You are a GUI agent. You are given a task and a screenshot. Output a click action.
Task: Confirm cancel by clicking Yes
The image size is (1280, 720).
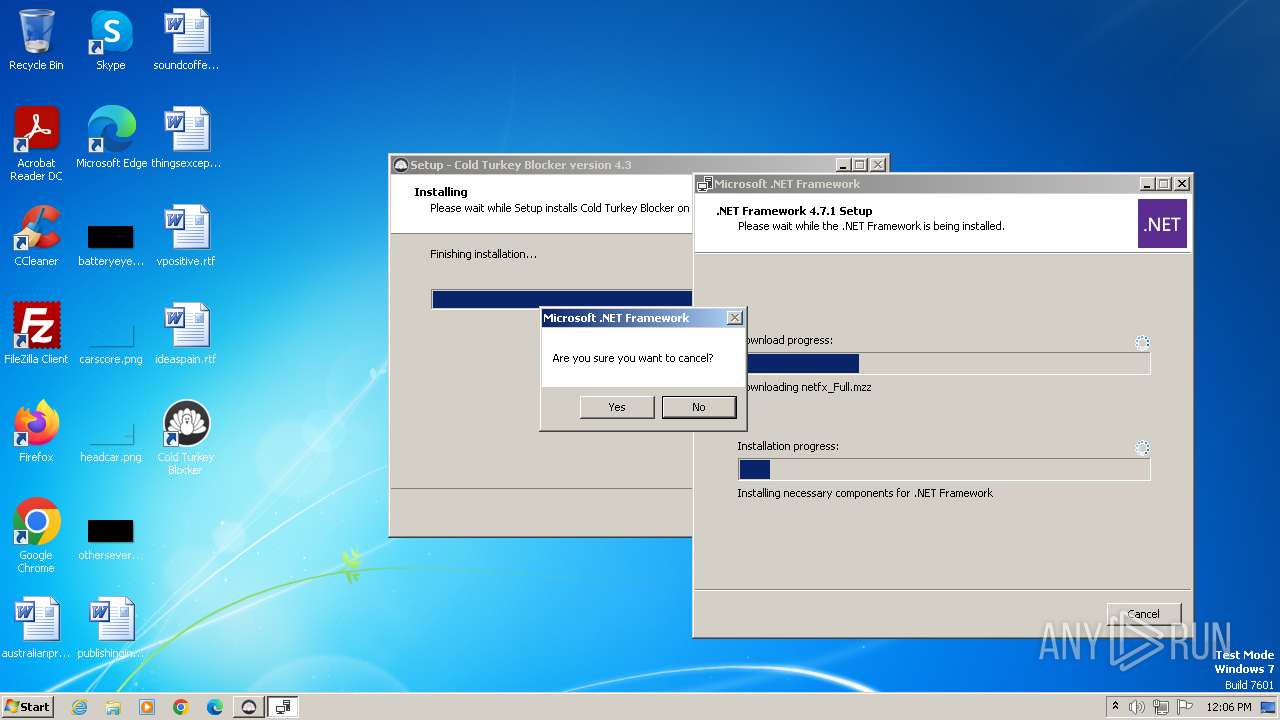617,407
